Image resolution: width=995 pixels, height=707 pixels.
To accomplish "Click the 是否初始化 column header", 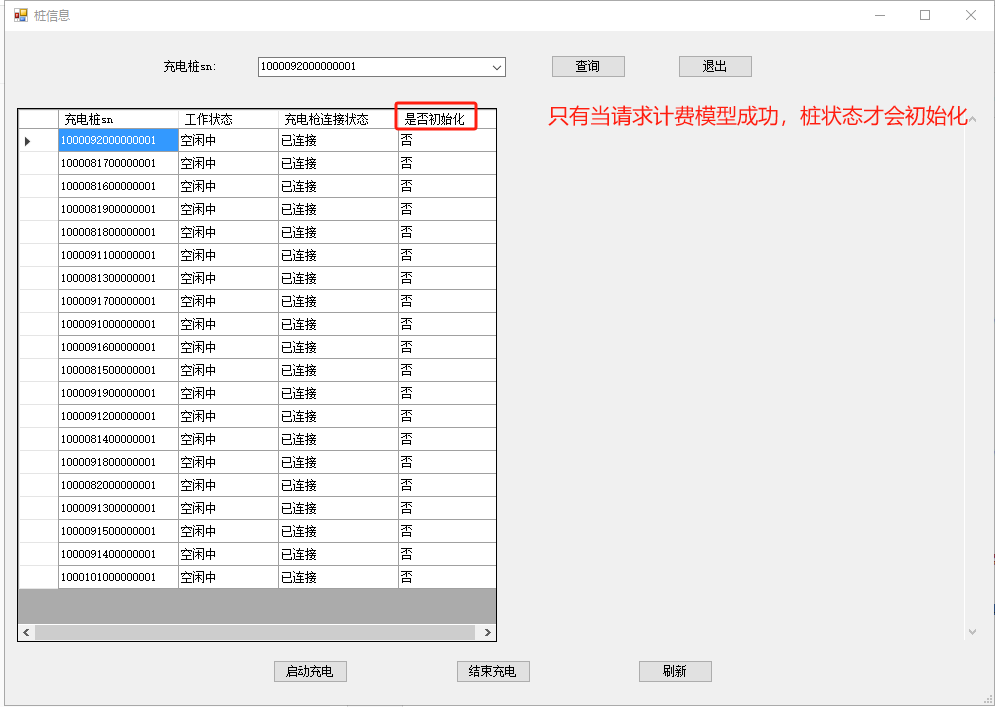I will (435, 119).
